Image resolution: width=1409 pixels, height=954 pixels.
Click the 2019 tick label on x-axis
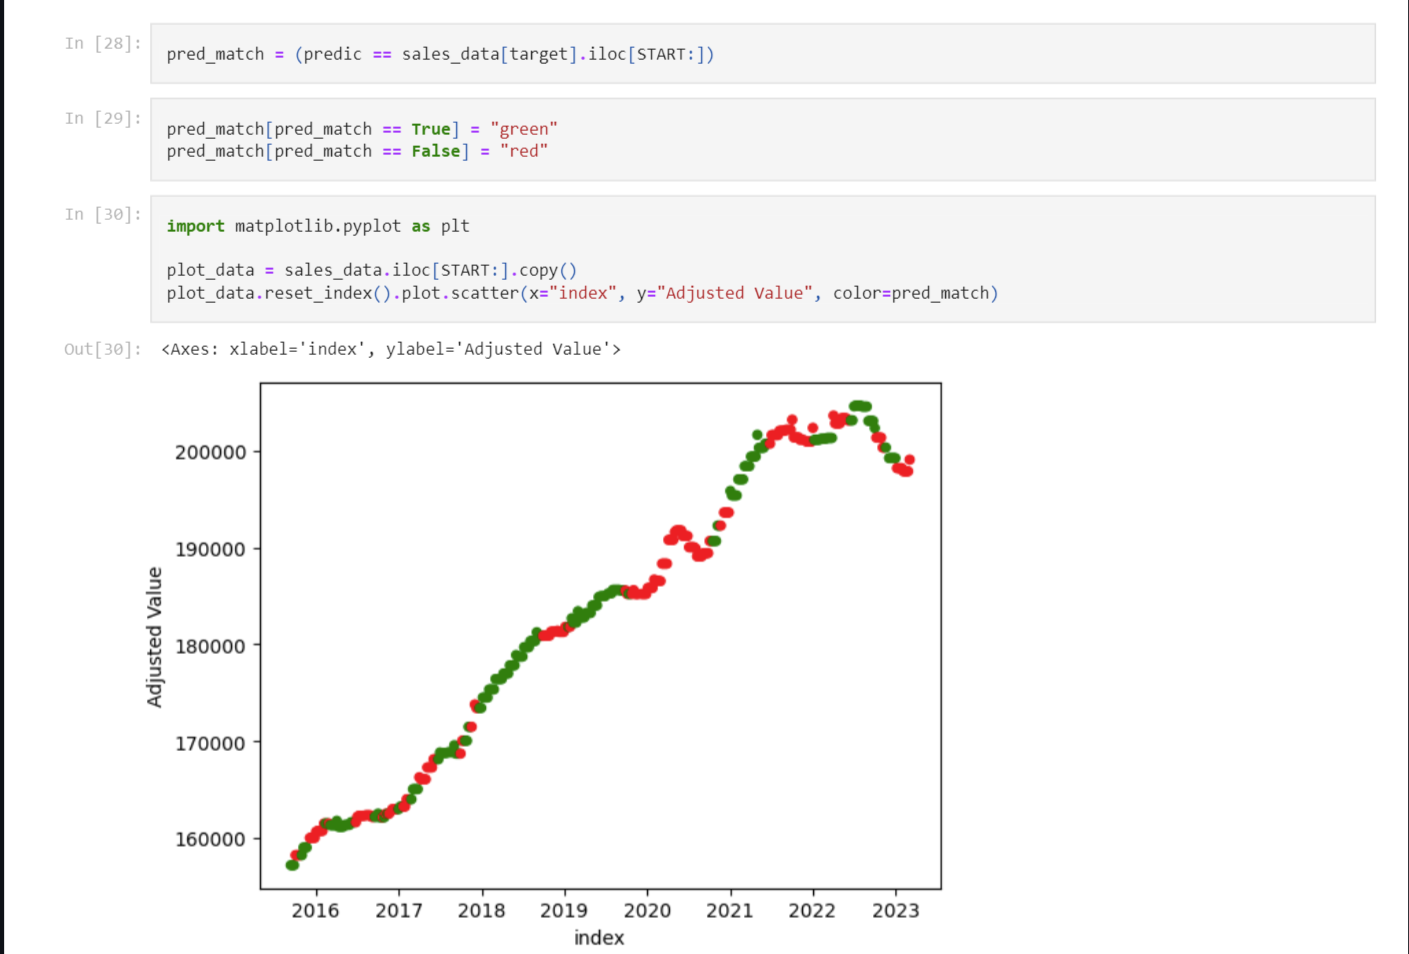[564, 911]
